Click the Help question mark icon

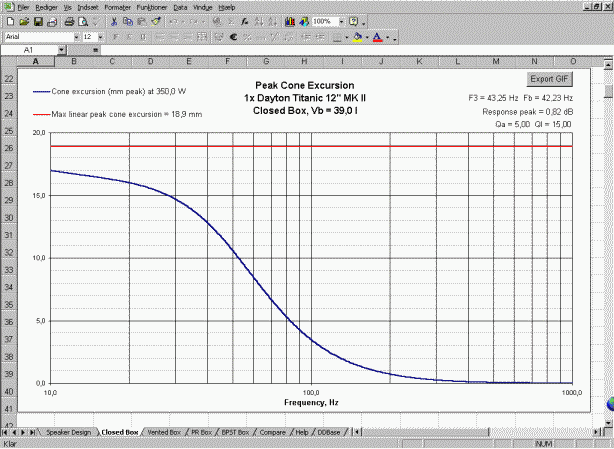click(x=353, y=21)
